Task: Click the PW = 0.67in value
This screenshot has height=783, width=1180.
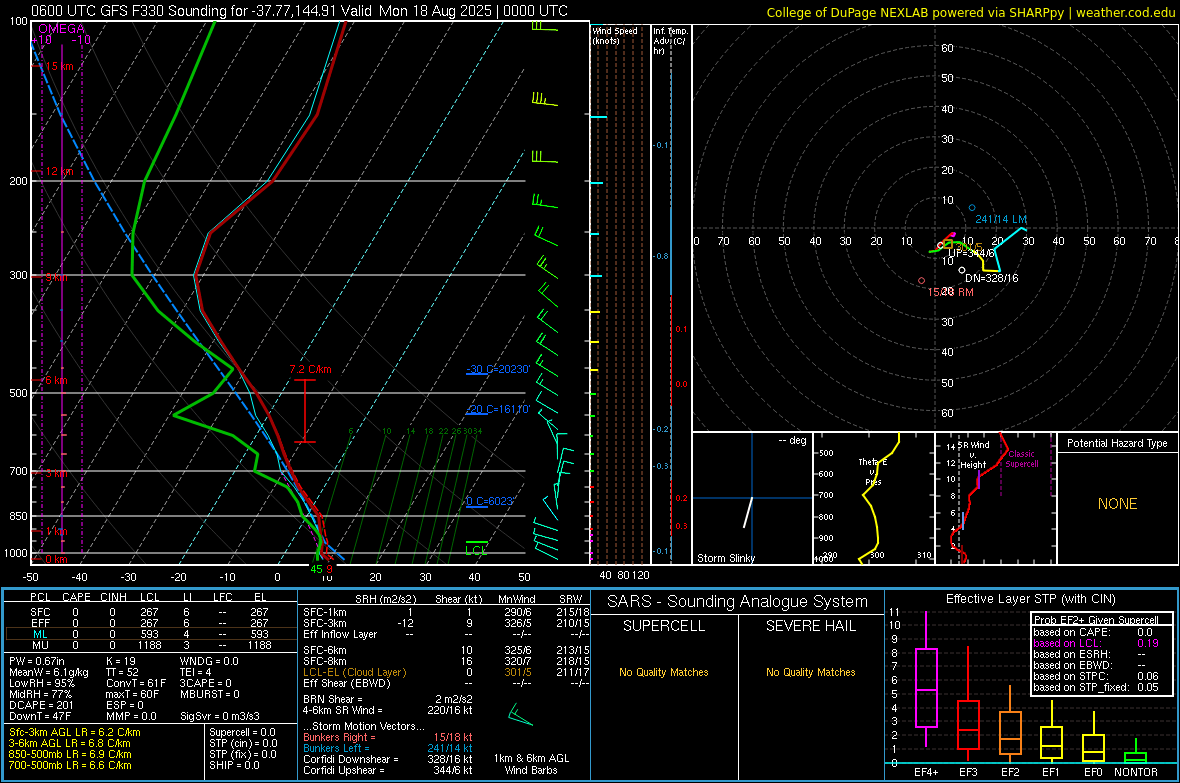Action: coord(37,661)
